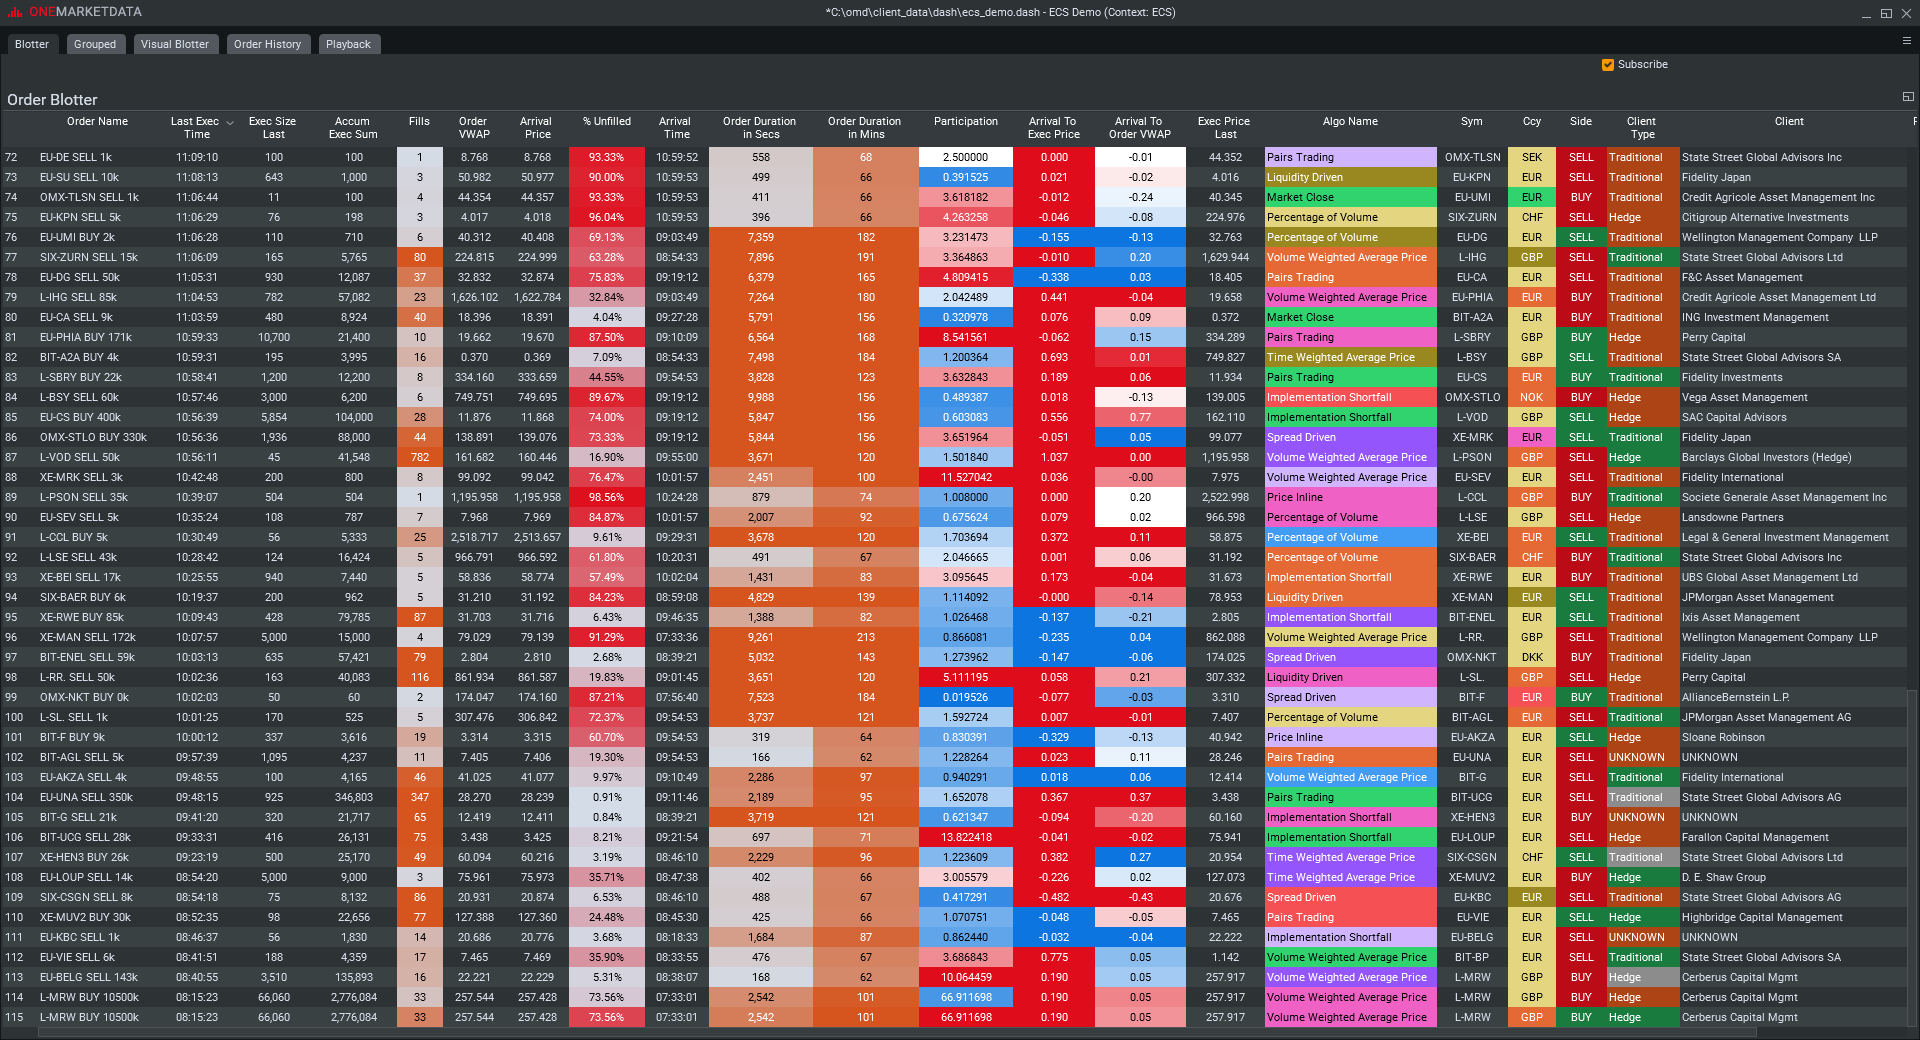The width and height of the screenshot is (1920, 1040).
Task: Select order SIX-ZURN SELL 15k
Action: [x=89, y=258]
